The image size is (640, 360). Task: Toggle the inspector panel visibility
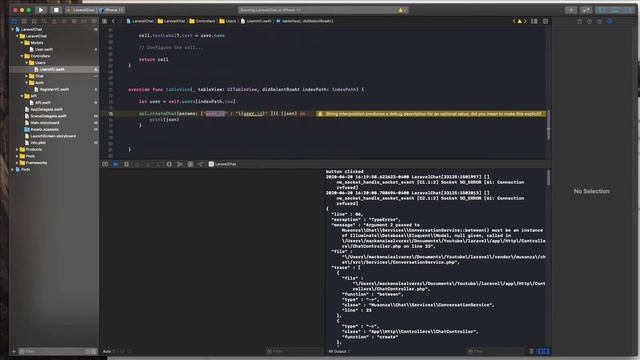coord(629,10)
